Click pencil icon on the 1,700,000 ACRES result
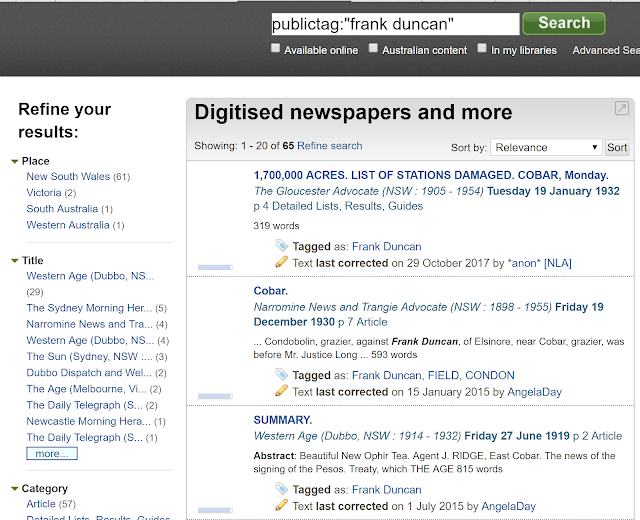This screenshot has width=640, height=520. coord(281,262)
